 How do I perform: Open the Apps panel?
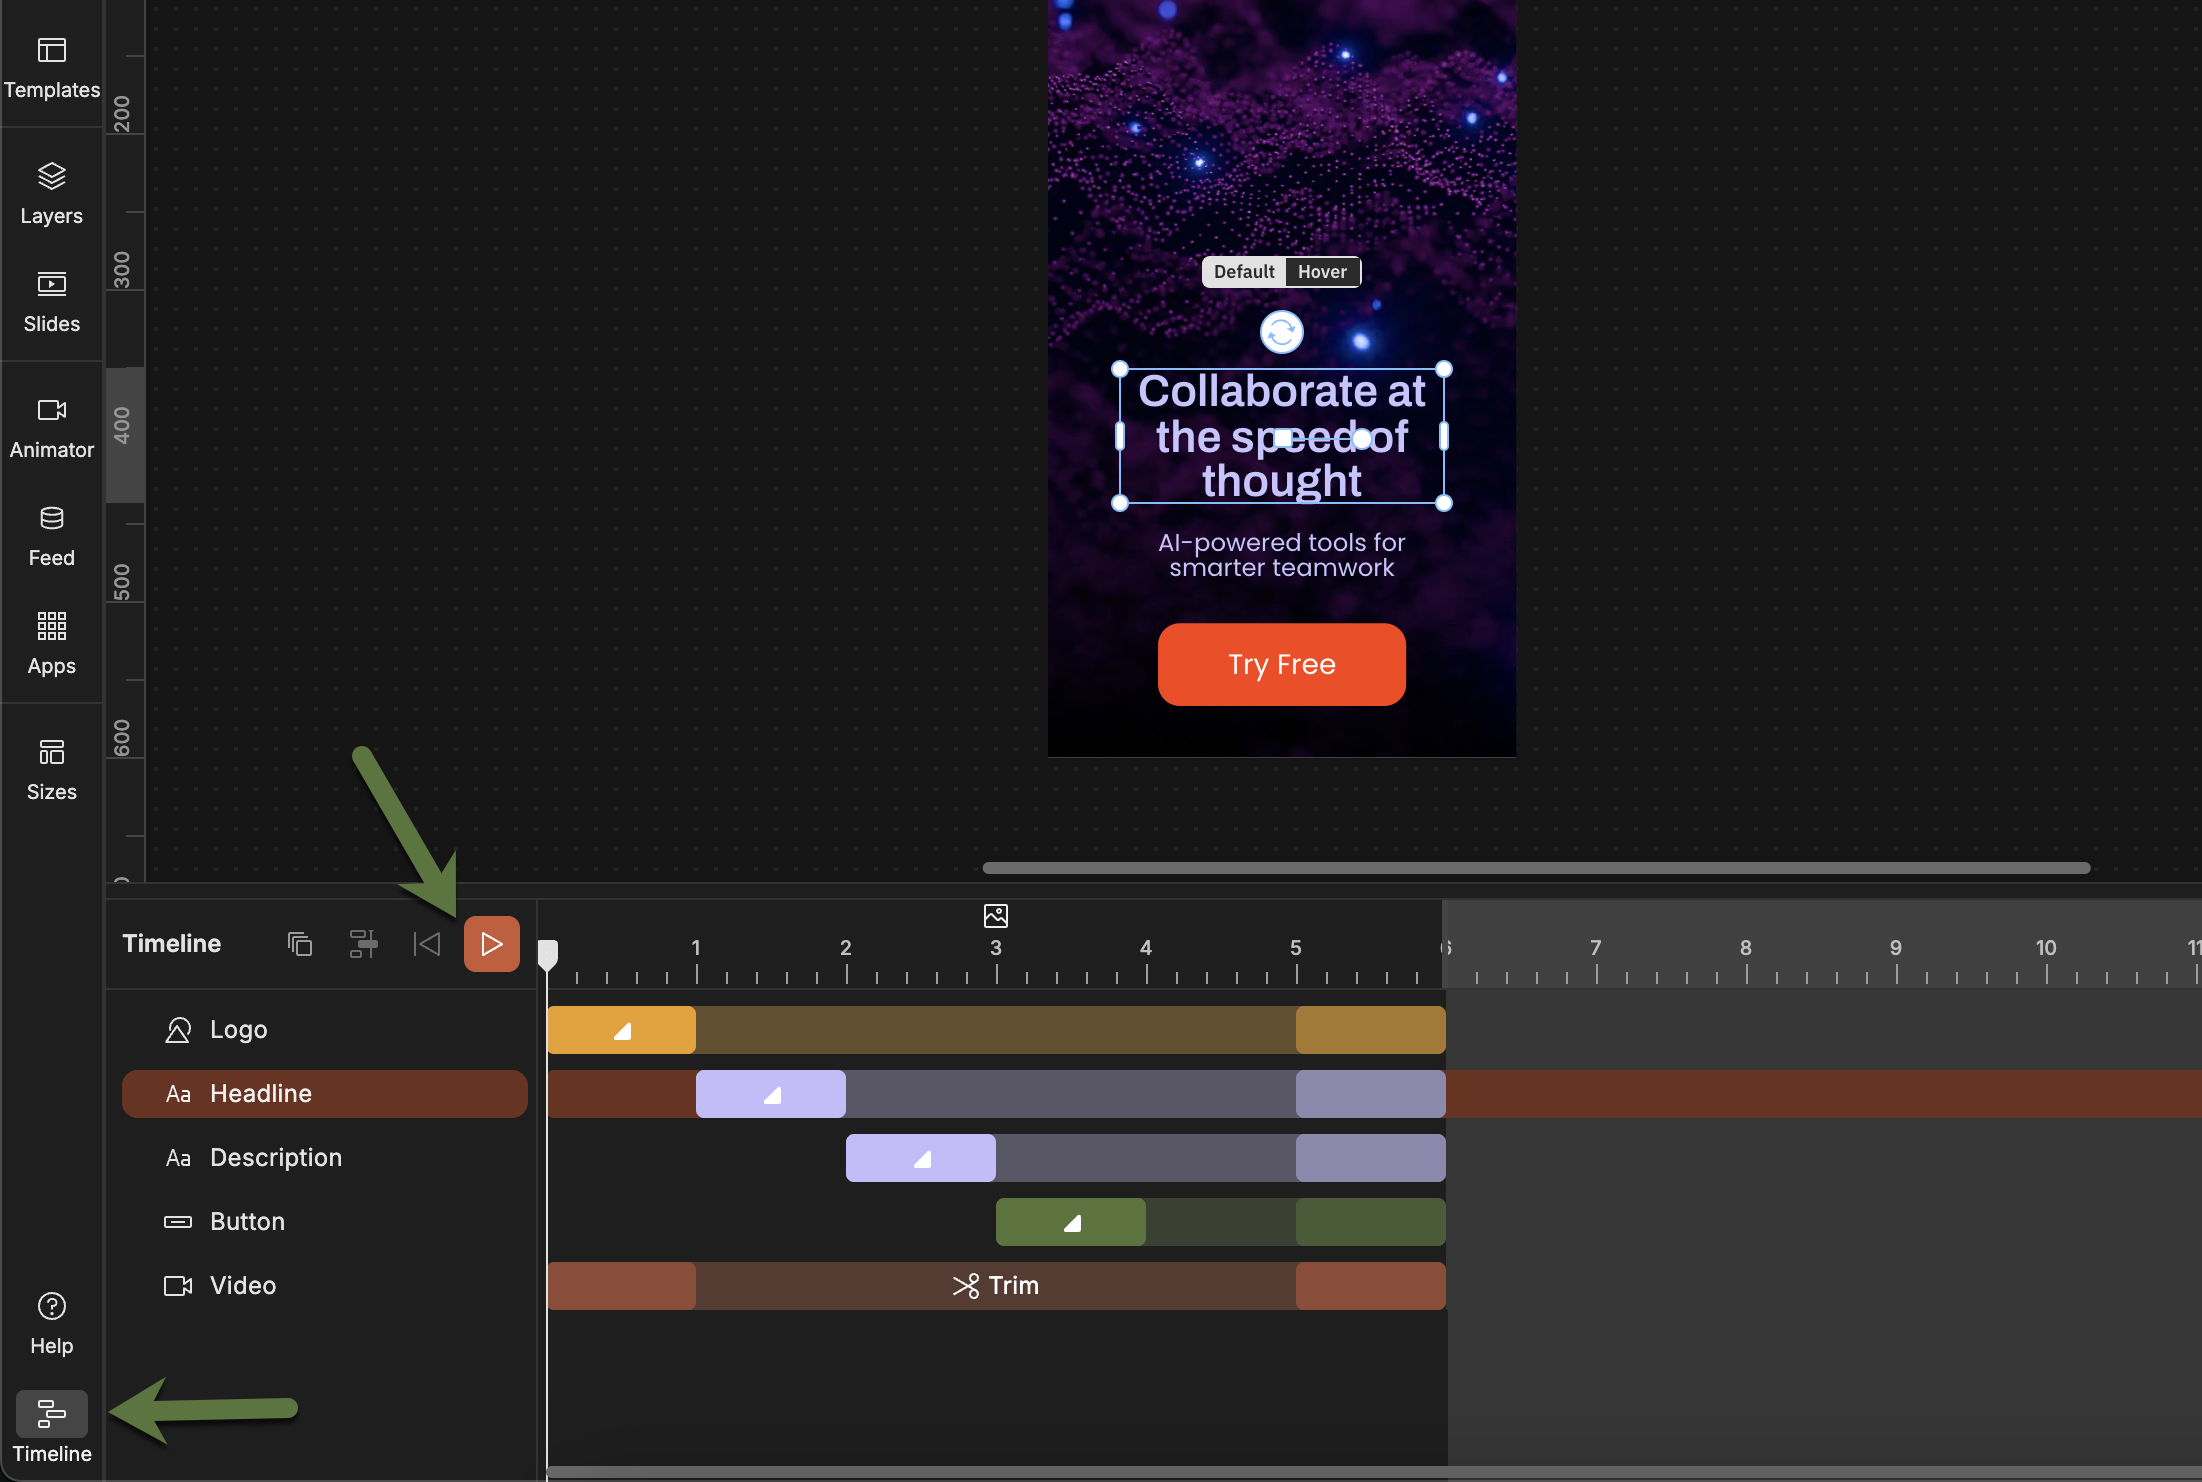52,643
